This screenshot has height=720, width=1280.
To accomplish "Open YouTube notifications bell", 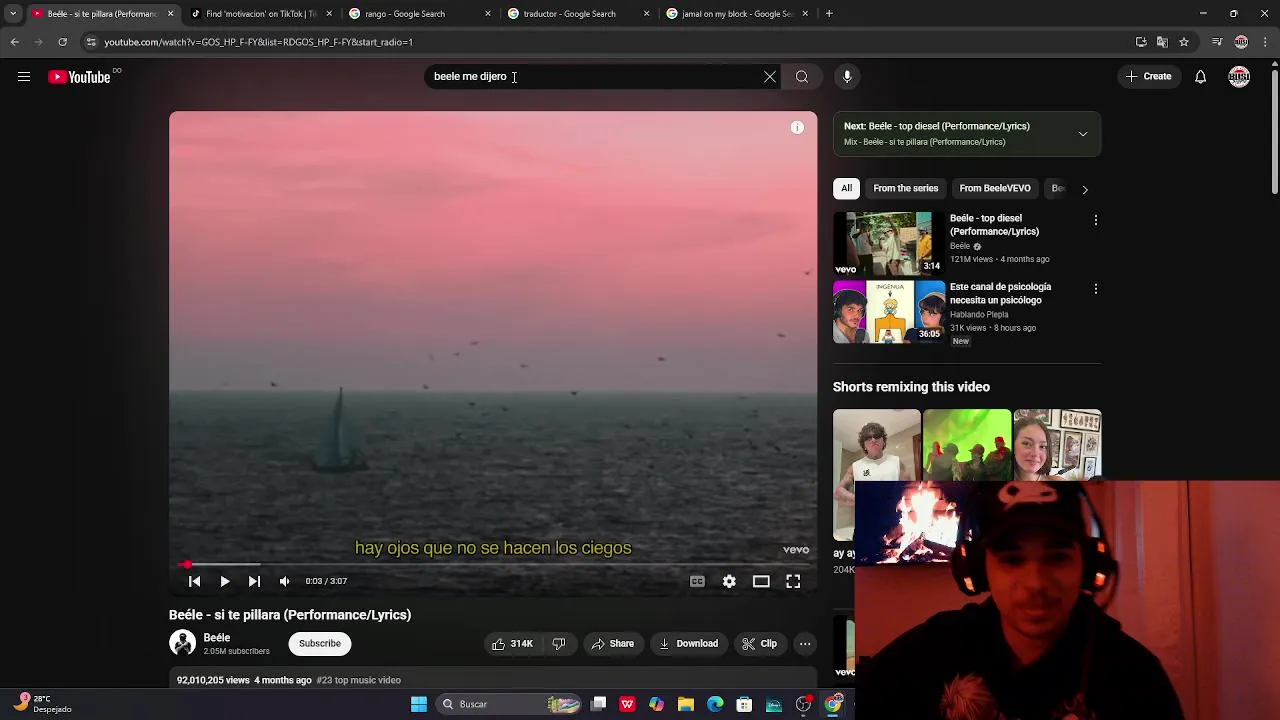I will 1200,77.
